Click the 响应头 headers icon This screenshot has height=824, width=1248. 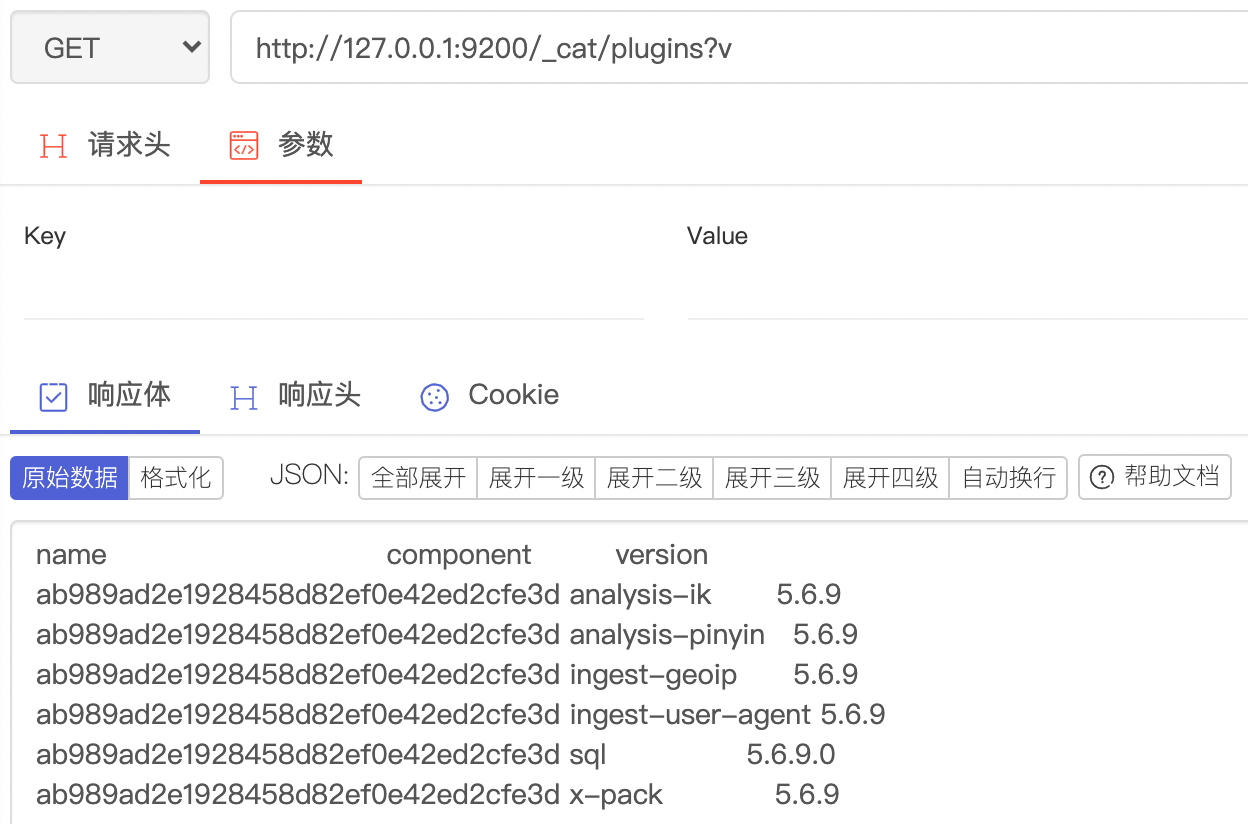(x=243, y=397)
